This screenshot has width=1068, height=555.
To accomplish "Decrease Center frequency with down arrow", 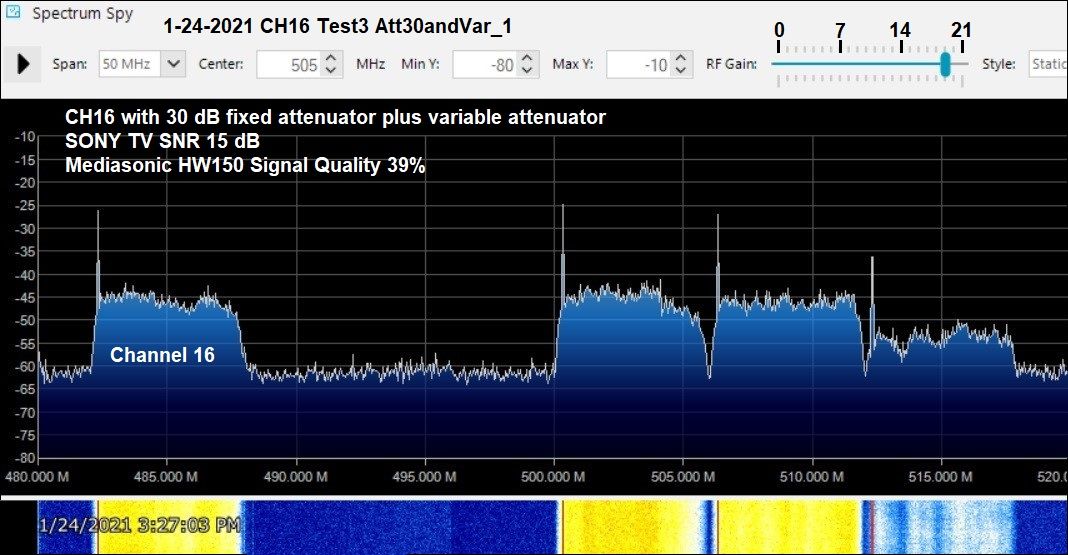I will (333, 71).
